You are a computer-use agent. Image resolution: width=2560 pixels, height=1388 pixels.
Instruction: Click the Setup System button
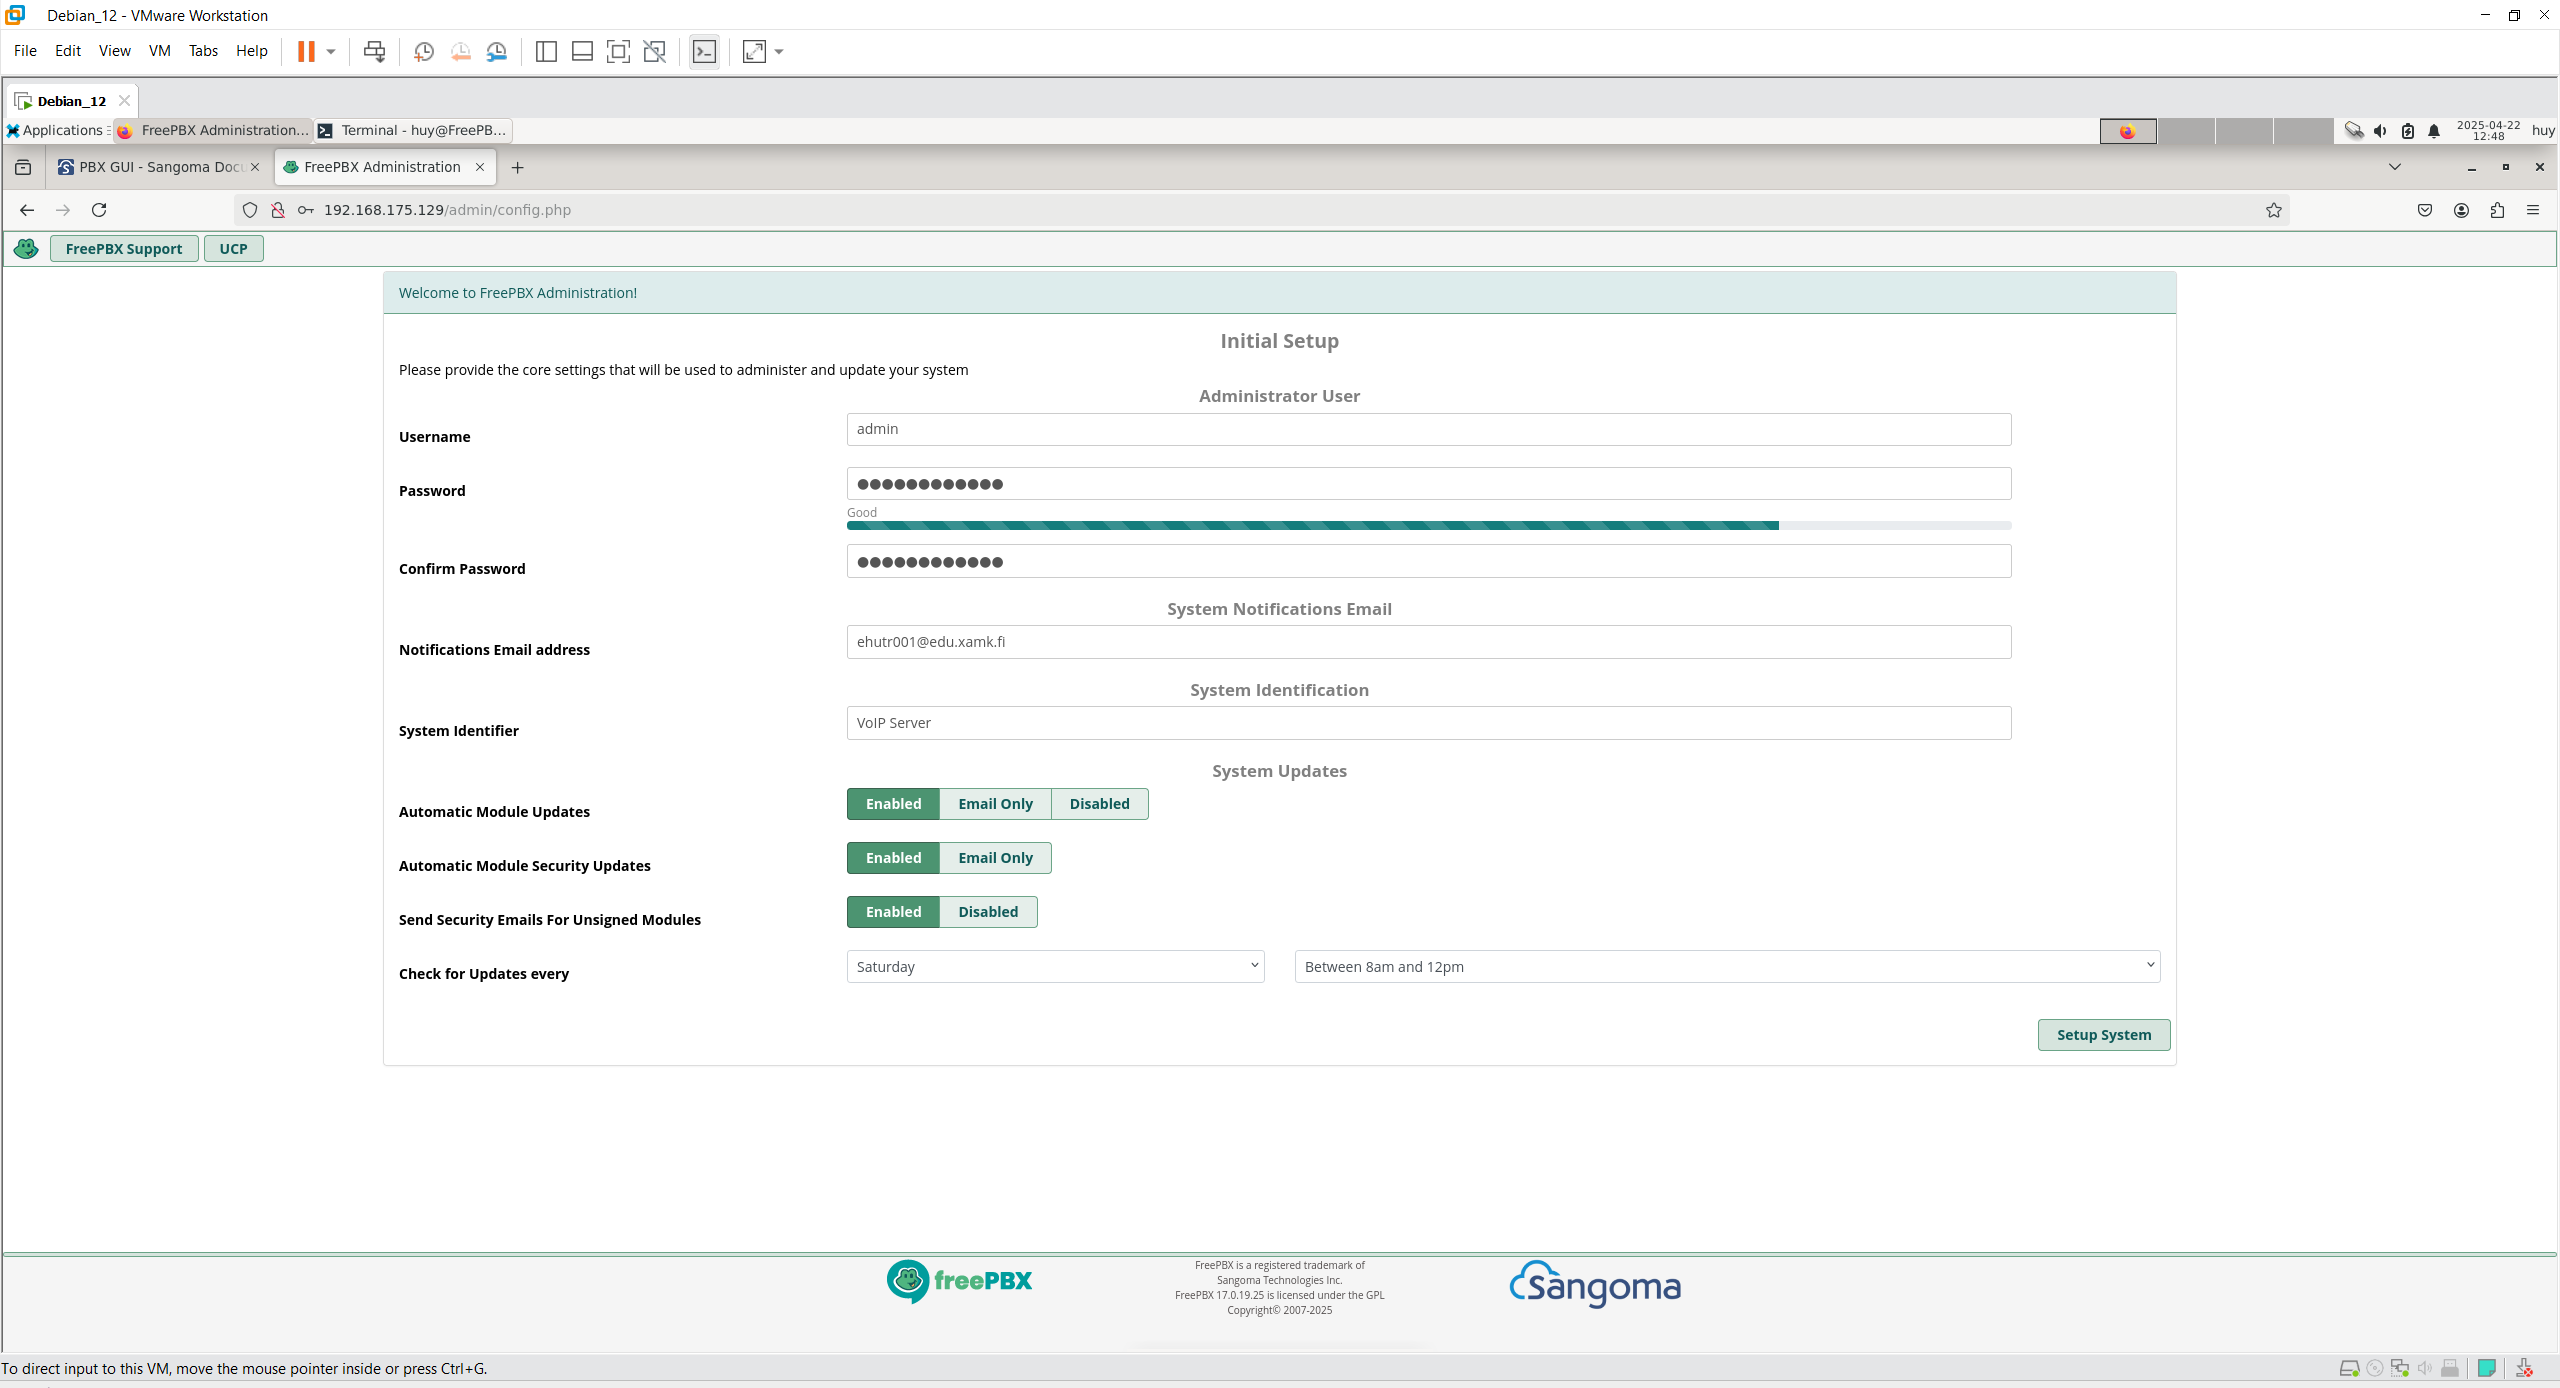[x=2103, y=1035]
